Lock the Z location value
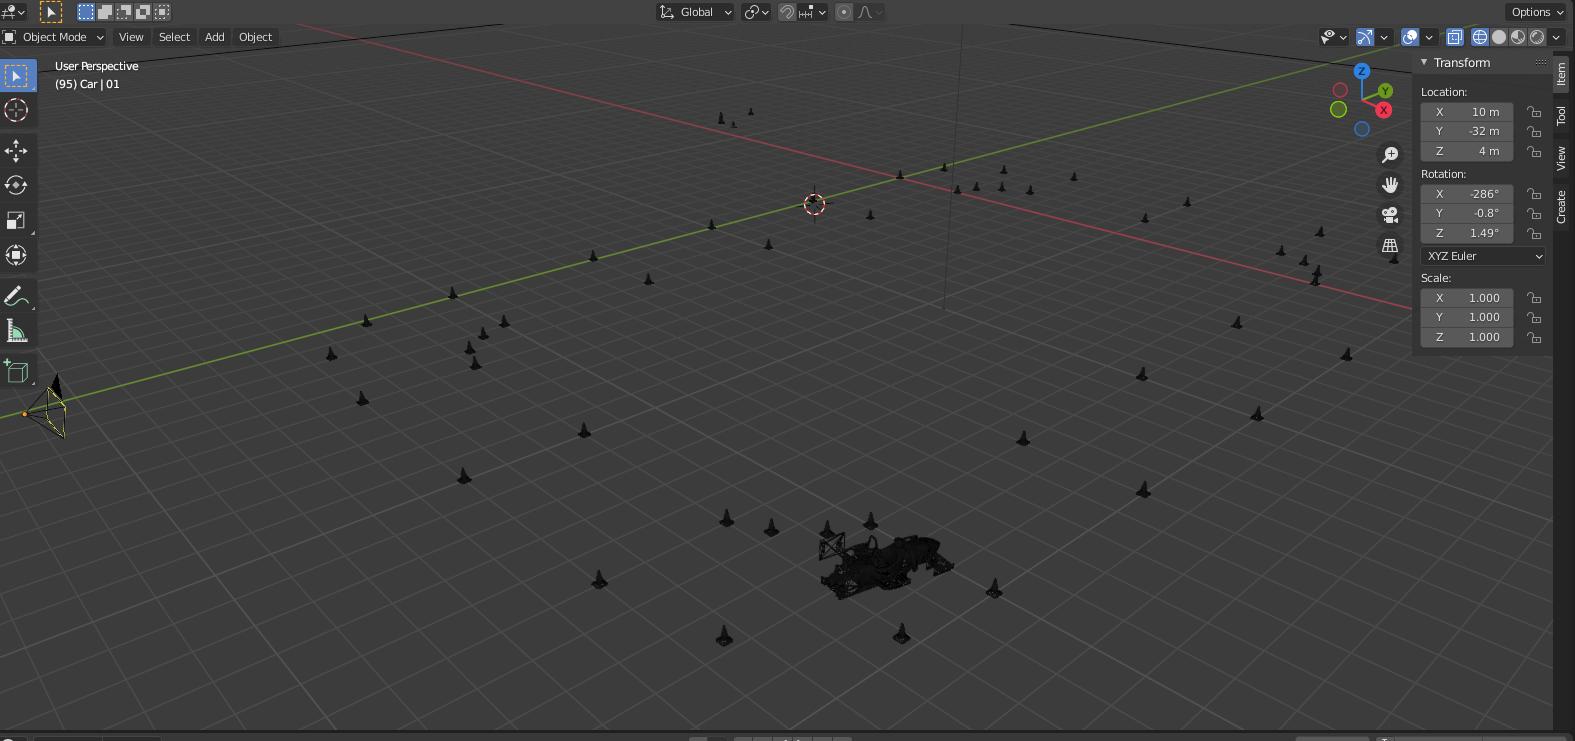The width and height of the screenshot is (1575, 741). (x=1534, y=151)
